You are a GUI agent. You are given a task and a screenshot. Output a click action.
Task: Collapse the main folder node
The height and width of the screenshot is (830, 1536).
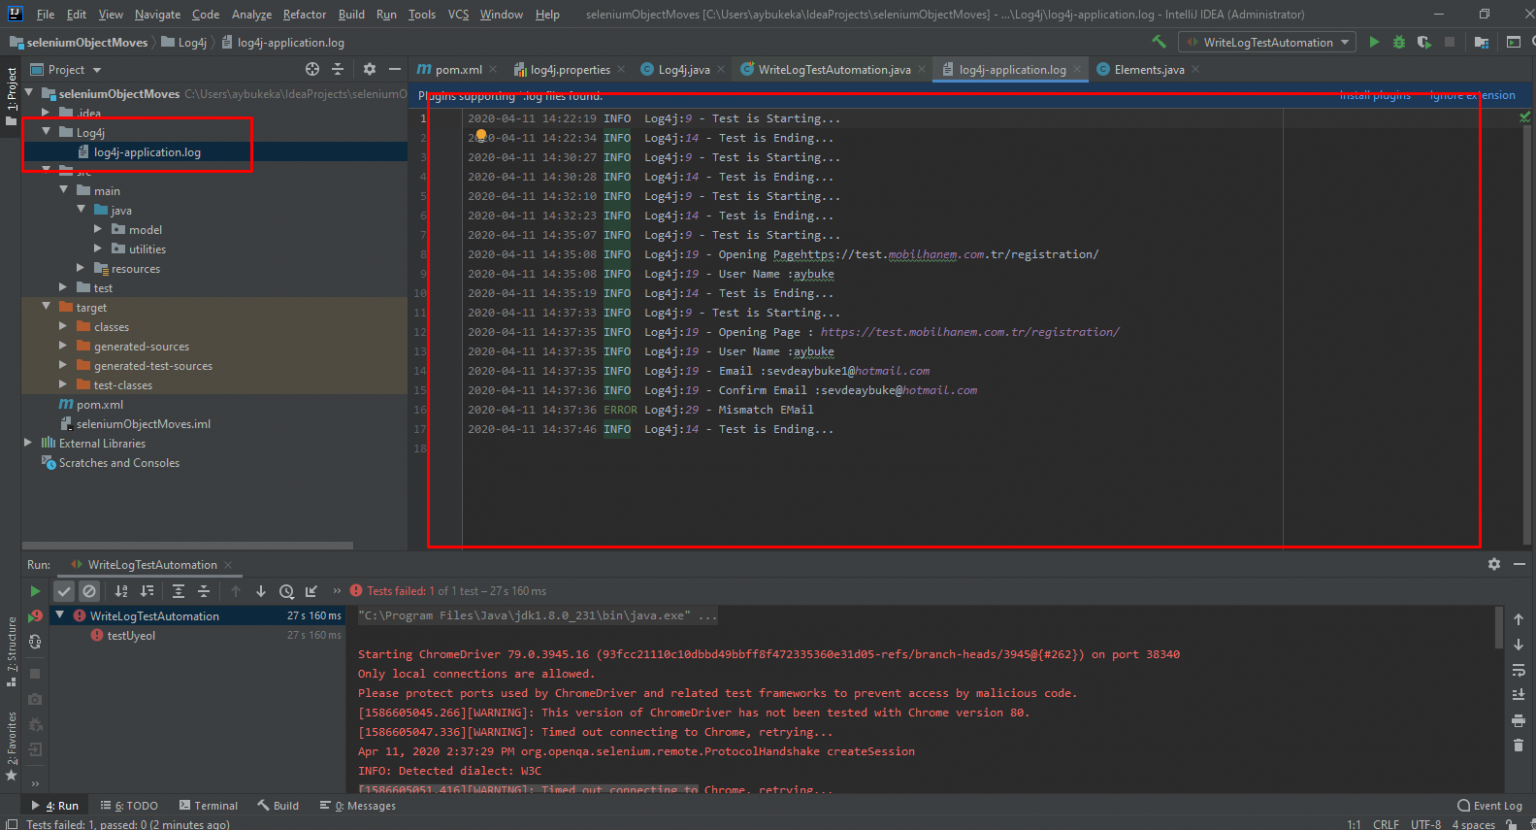[64, 190]
